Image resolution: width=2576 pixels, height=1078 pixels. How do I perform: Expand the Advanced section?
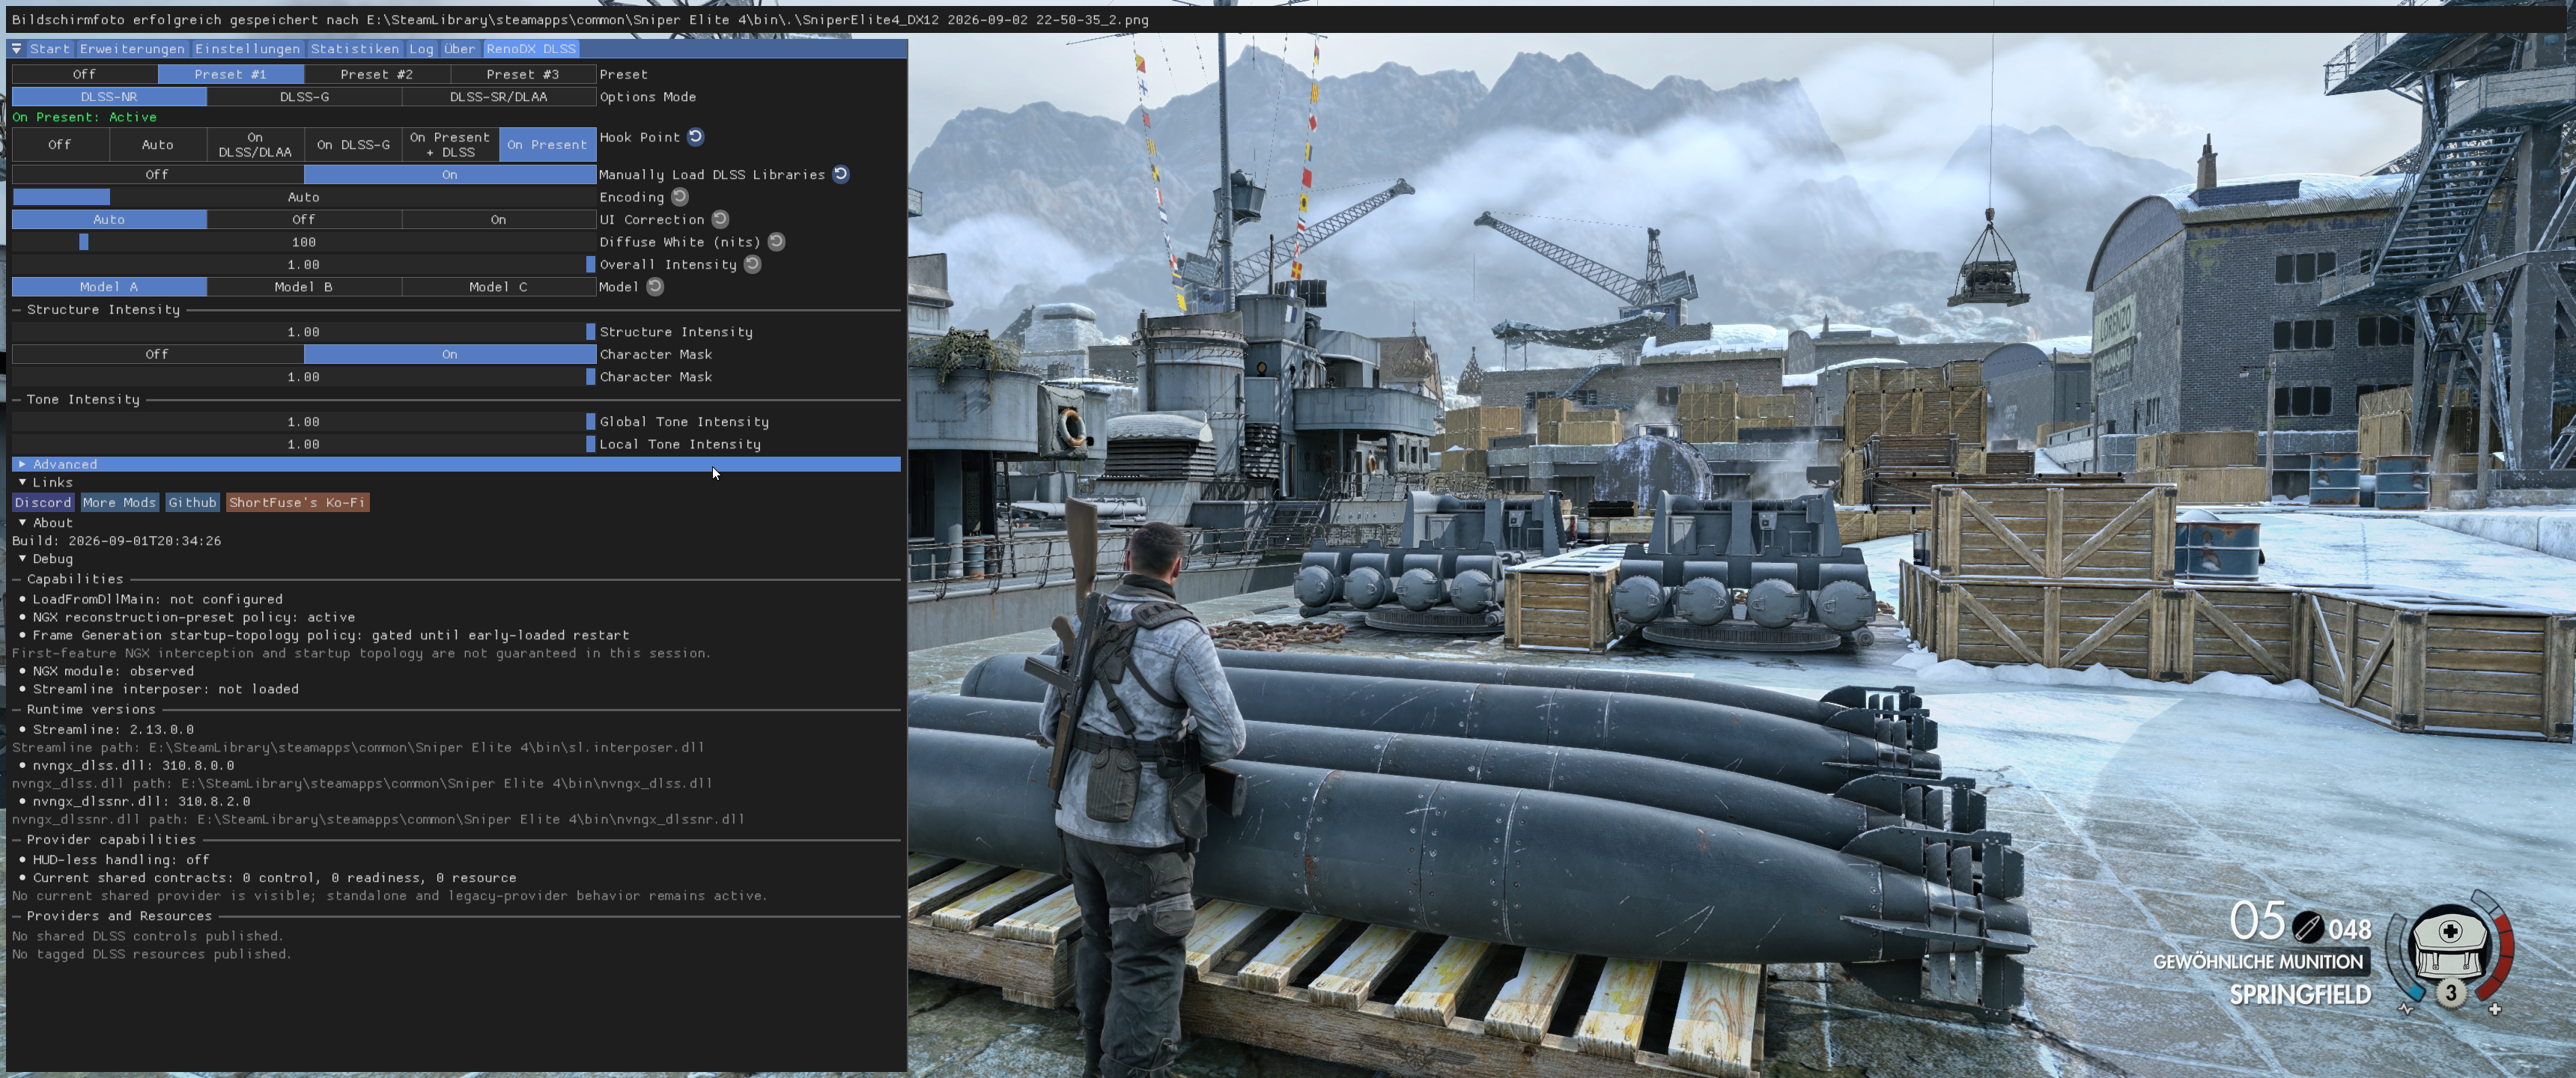456,464
